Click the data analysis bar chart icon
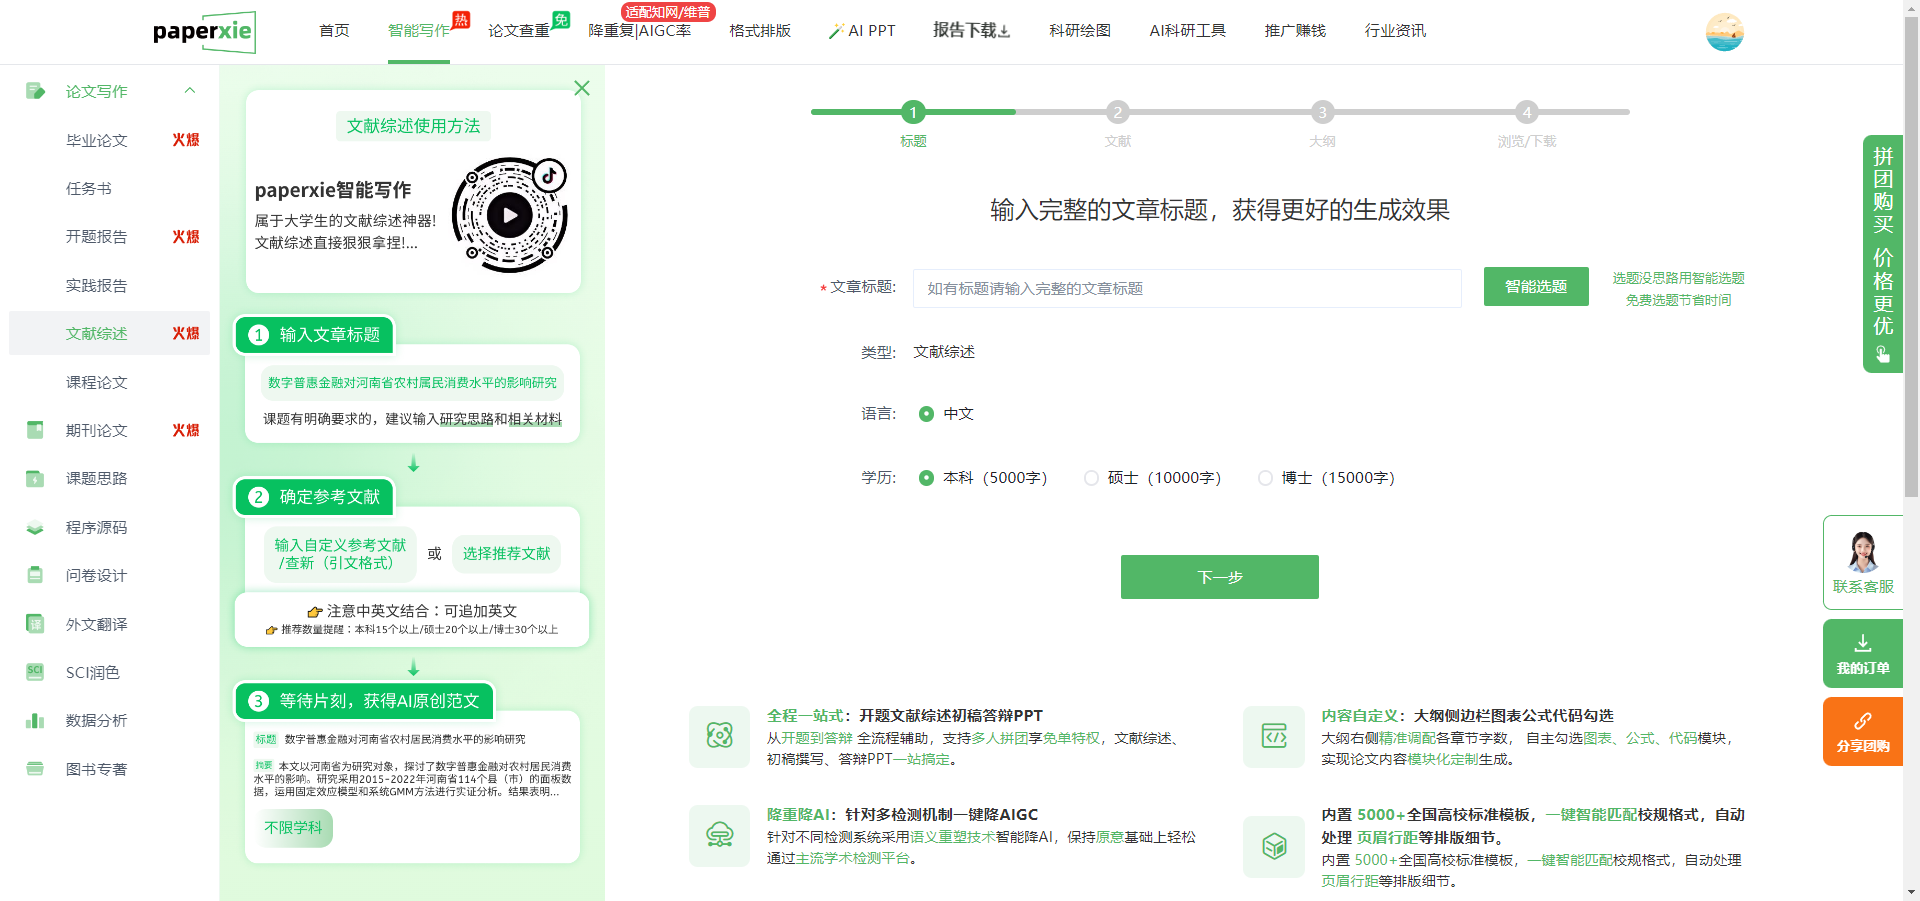 click(35, 721)
